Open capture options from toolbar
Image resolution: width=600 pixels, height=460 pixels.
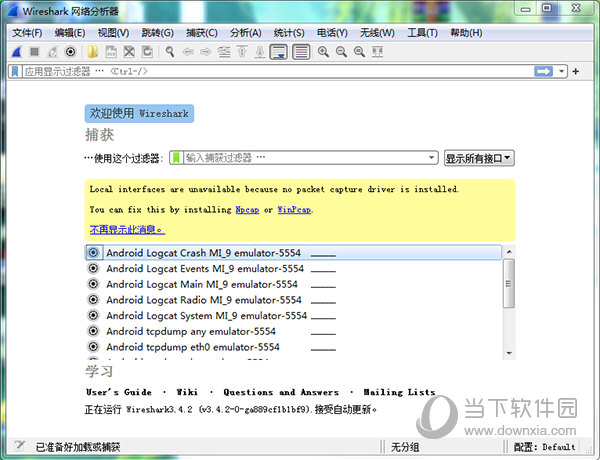coord(70,52)
